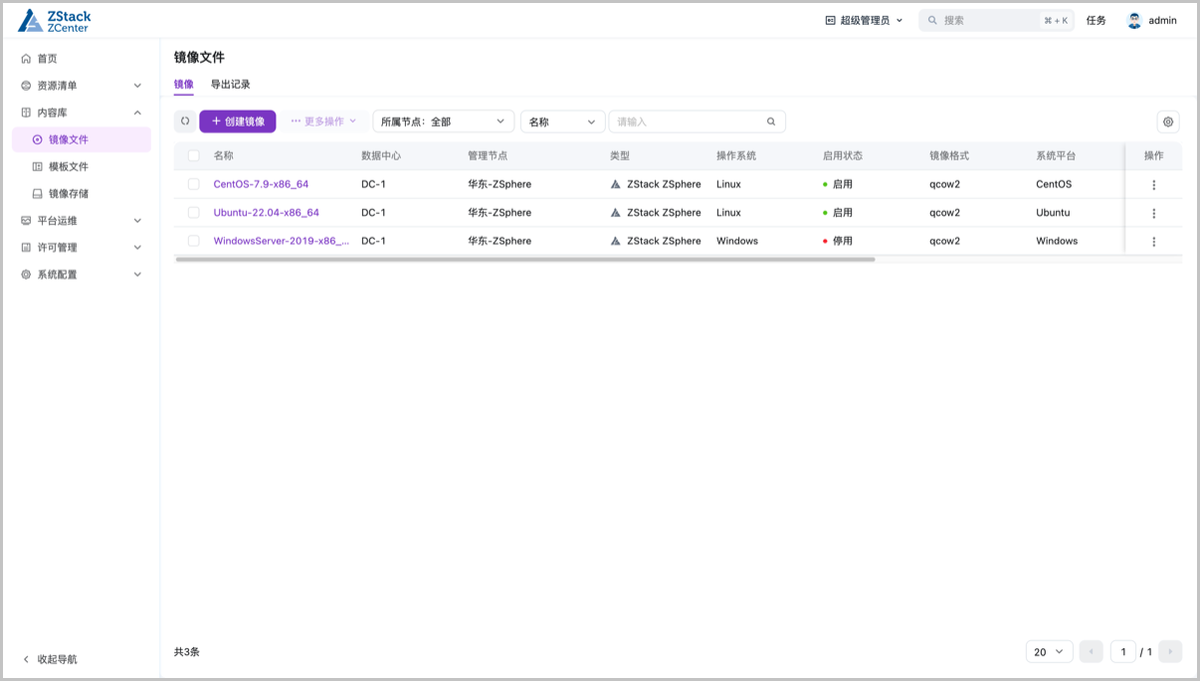The height and width of the screenshot is (681, 1200).
Task: Click the ZStack ZCenter logo
Action: point(55,20)
